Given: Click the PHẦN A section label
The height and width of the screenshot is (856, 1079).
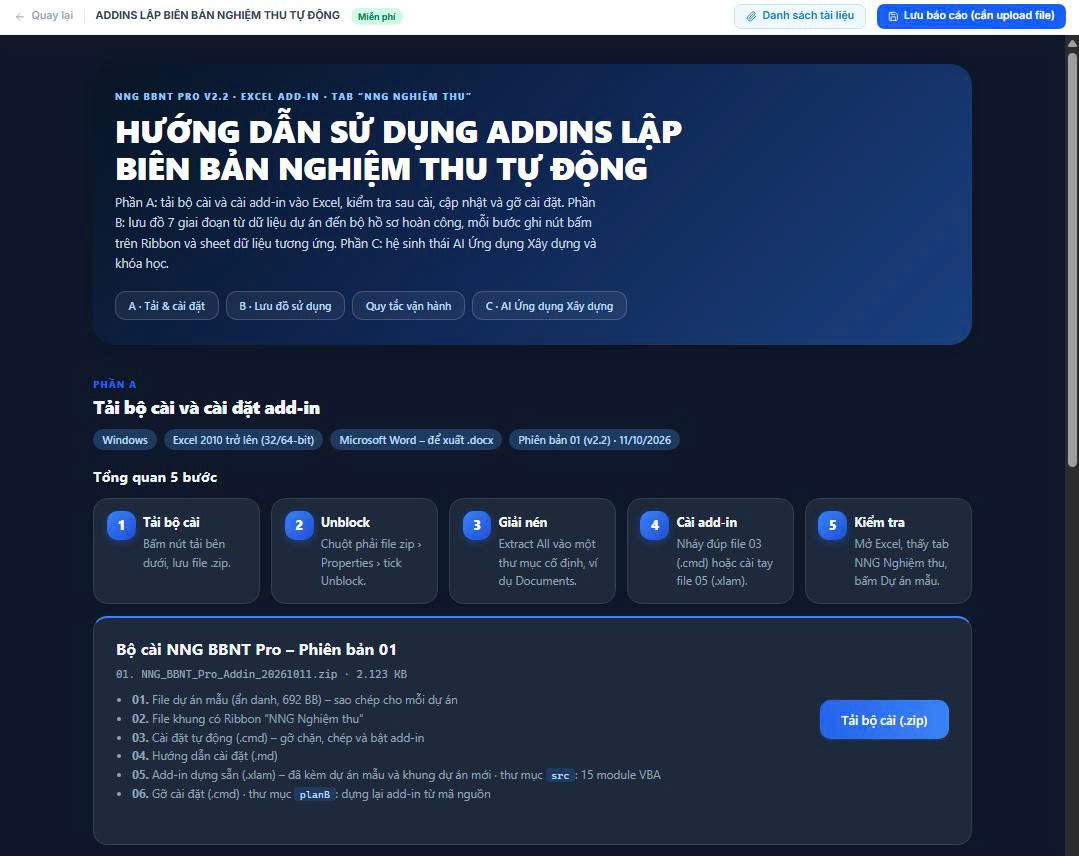Looking at the screenshot, I should coord(115,385).
